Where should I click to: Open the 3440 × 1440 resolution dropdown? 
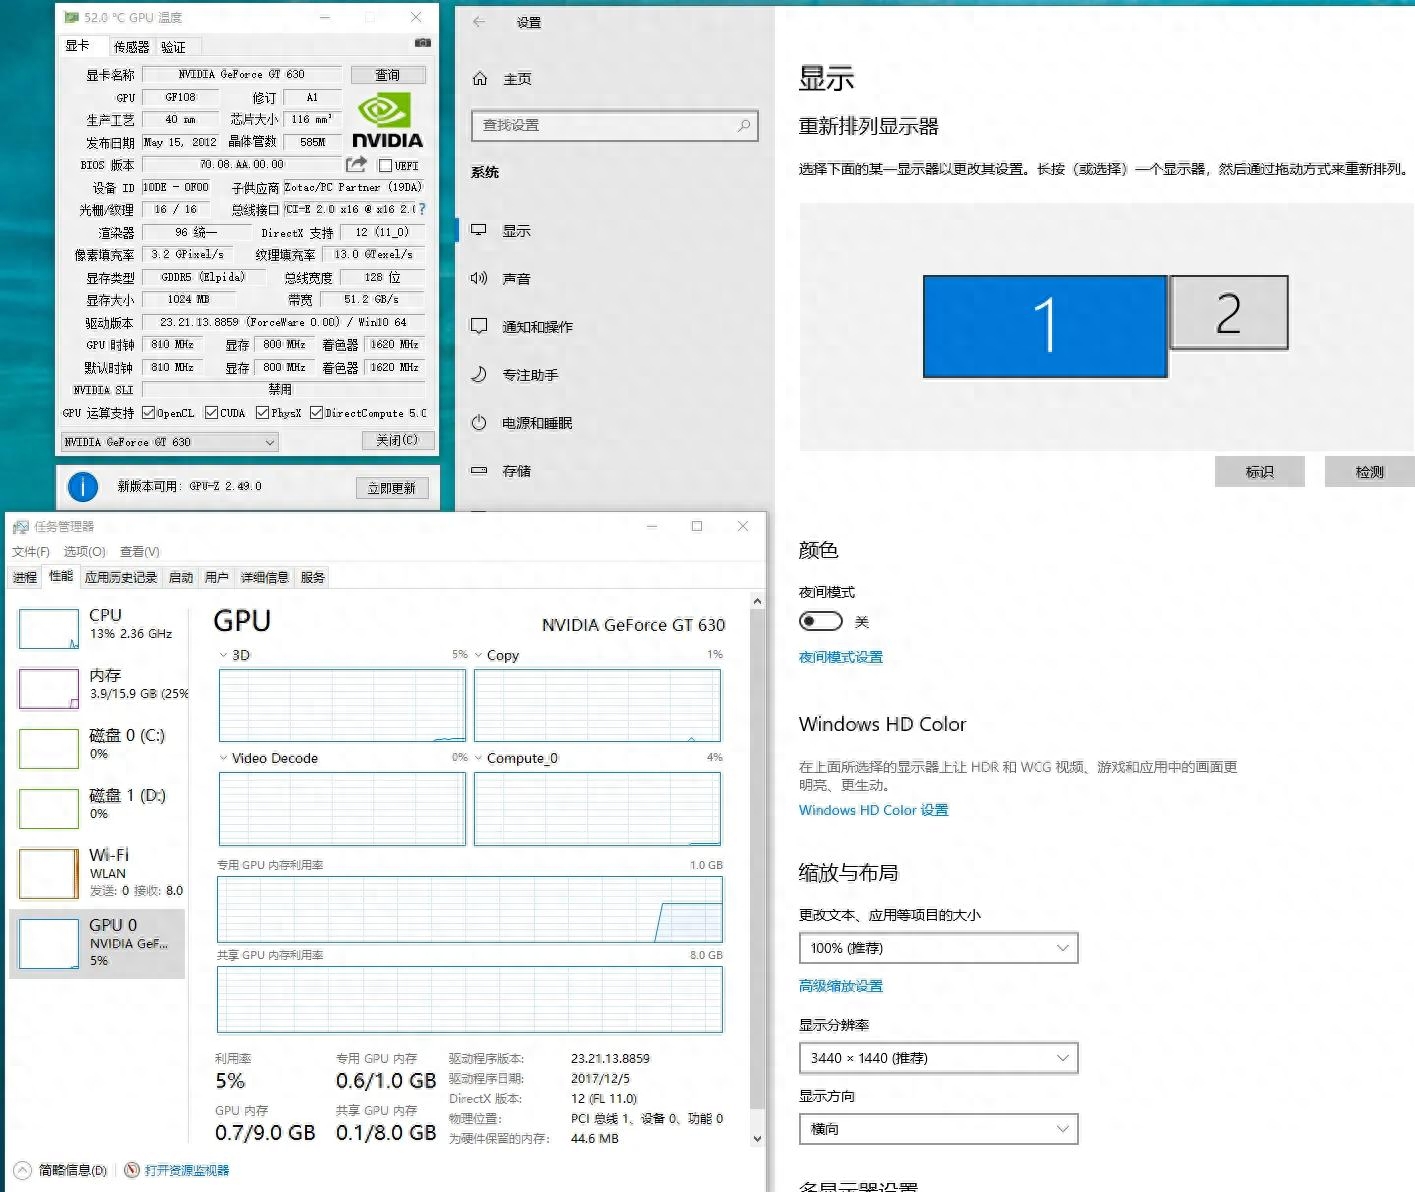tap(937, 1057)
